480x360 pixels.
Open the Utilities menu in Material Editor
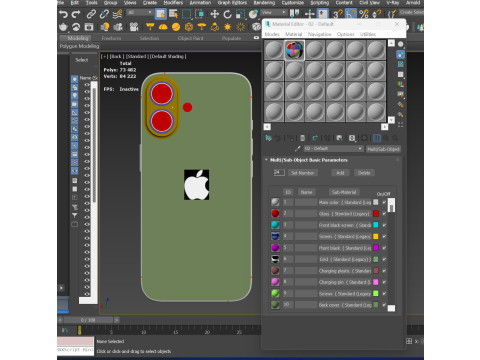[368, 34]
